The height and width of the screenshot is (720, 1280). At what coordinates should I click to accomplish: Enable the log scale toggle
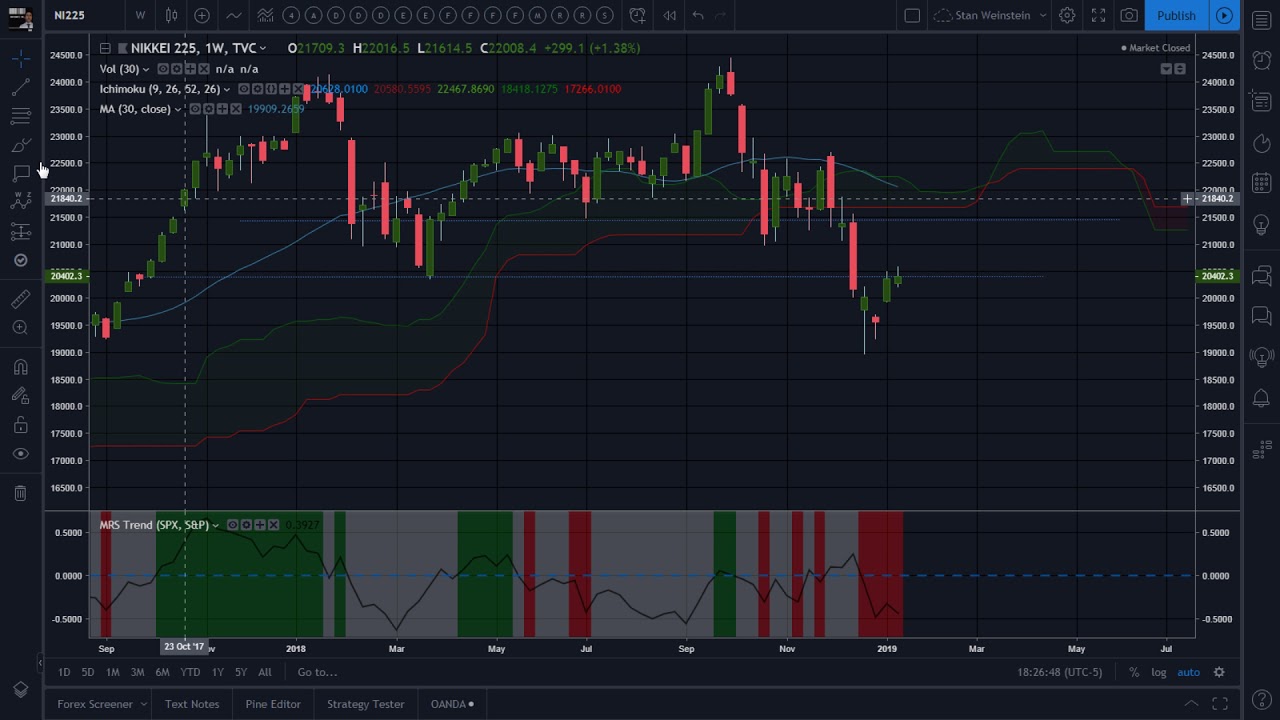(x=1159, y=672)
